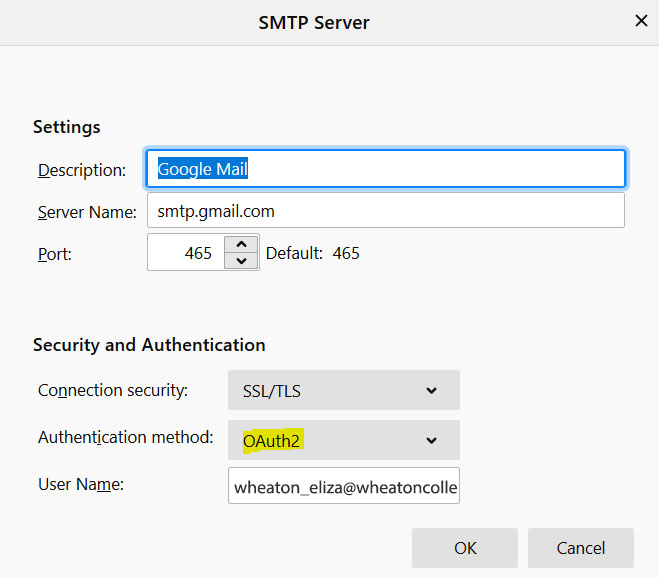Click the User Name input field
Screen dimensions: 659x578
pos(343,487)
